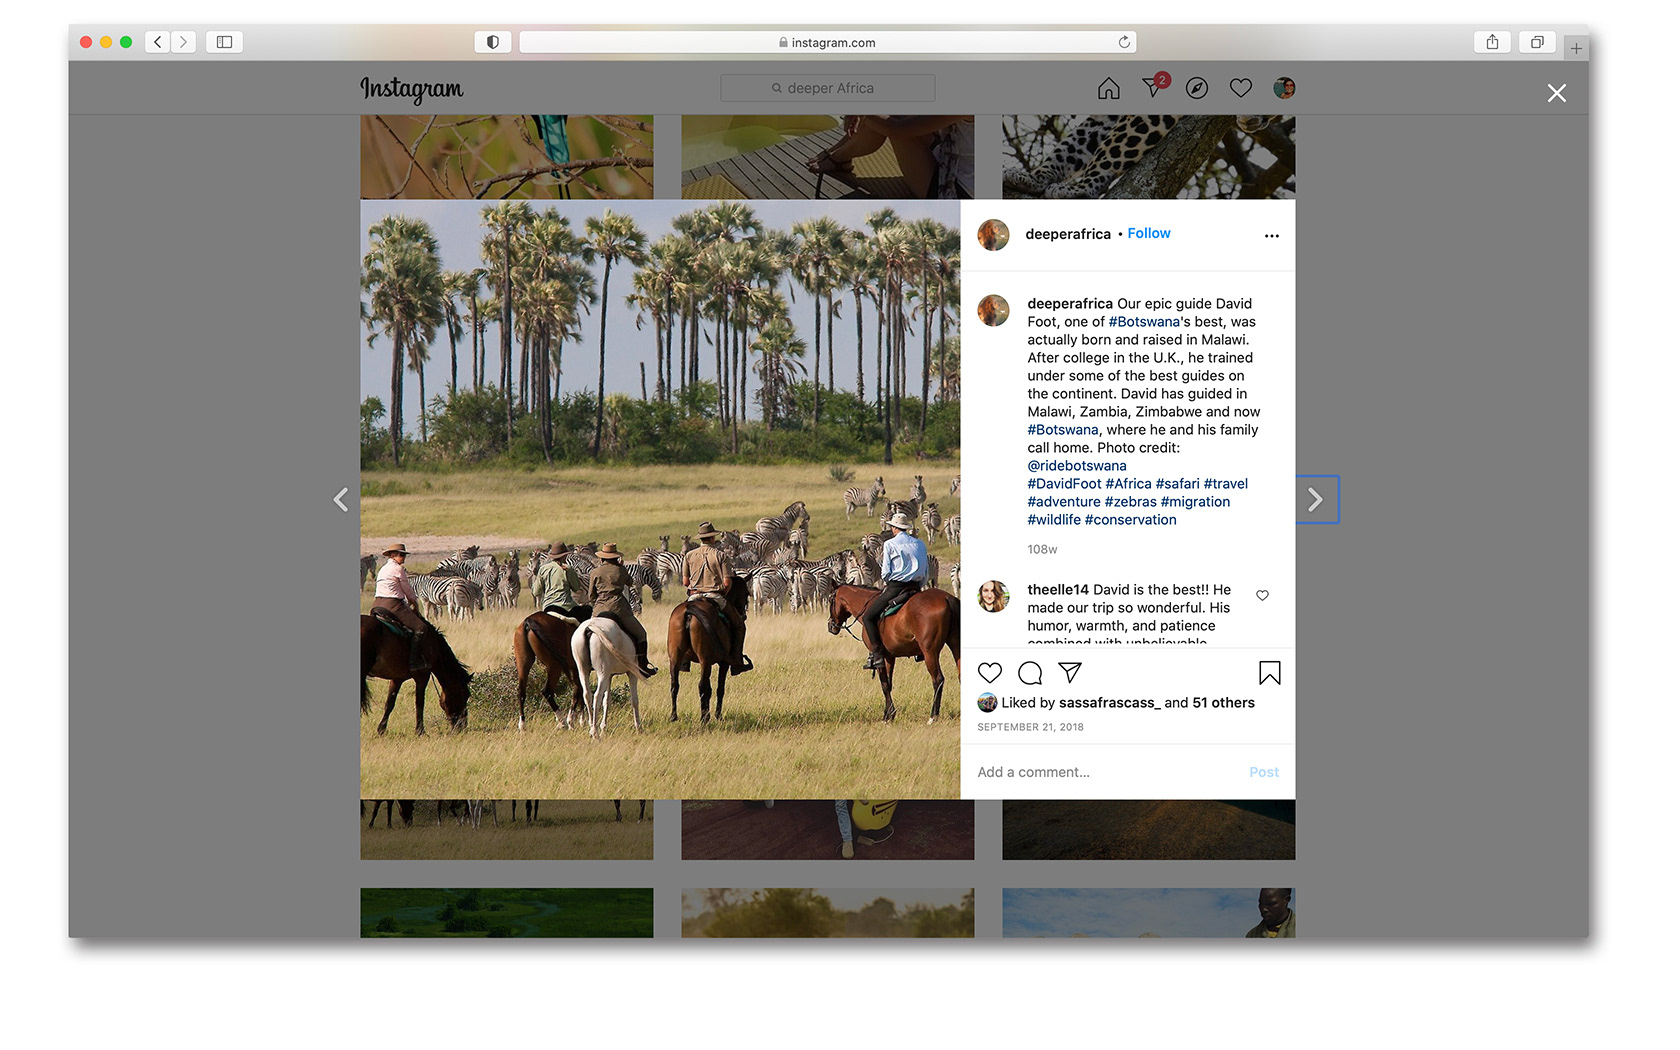
Task: Toggle the Safari sidebar
Action: pyautogui.click(x=224, y=42)
